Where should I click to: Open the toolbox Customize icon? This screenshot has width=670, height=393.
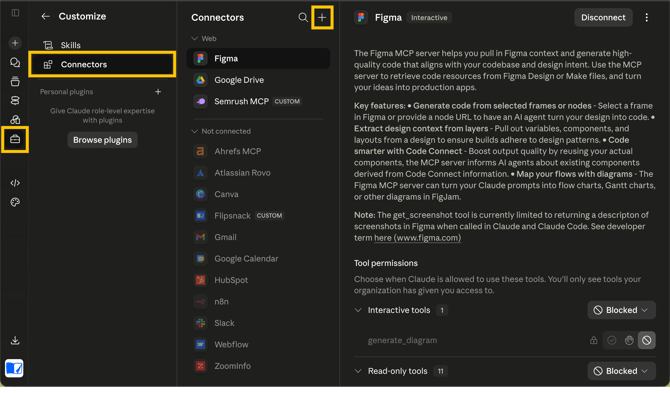pos(15,139)
